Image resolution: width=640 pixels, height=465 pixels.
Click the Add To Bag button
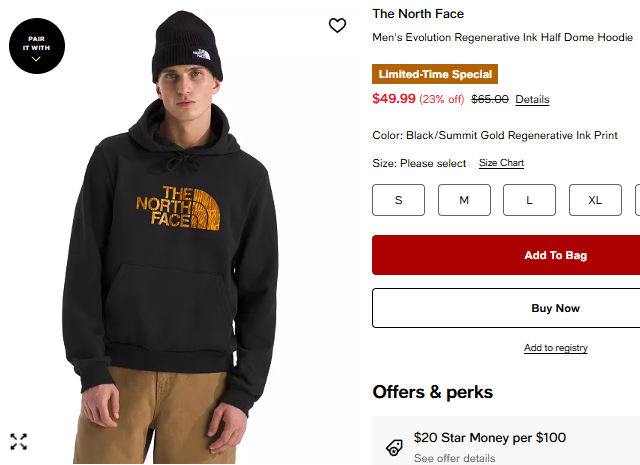505,255
